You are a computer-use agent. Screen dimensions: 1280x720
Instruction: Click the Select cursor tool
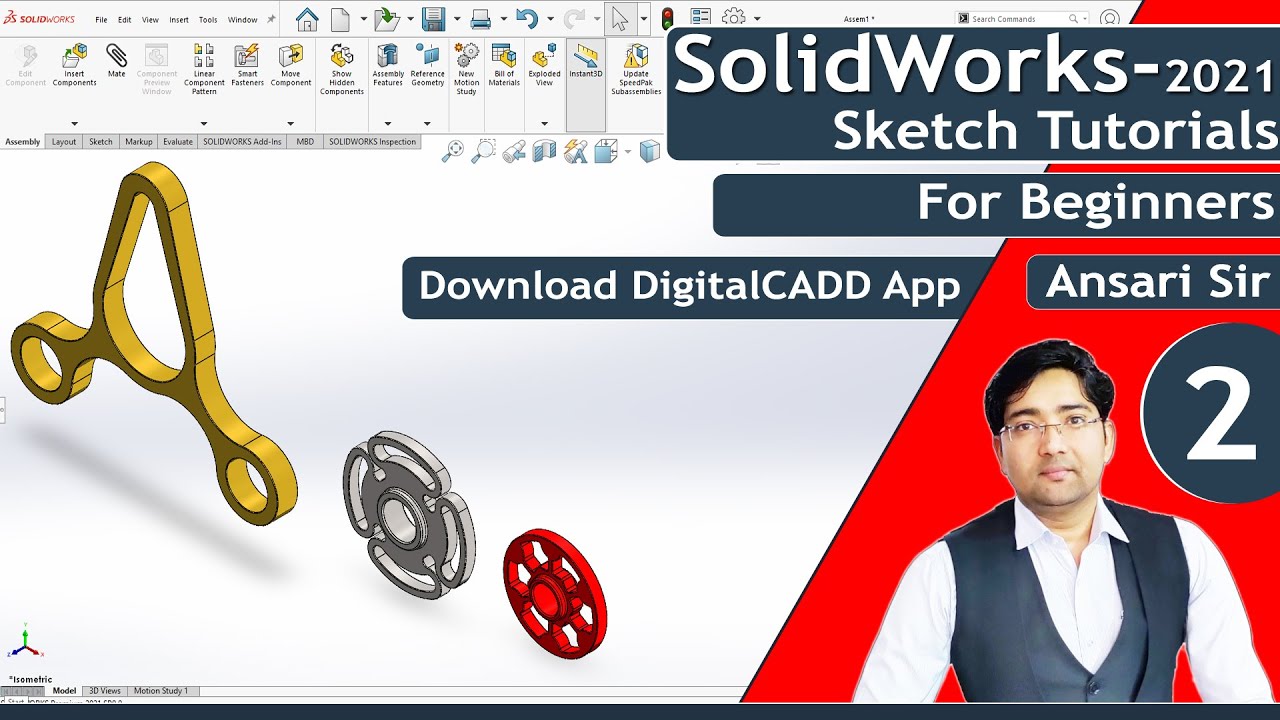click(620, 19)
